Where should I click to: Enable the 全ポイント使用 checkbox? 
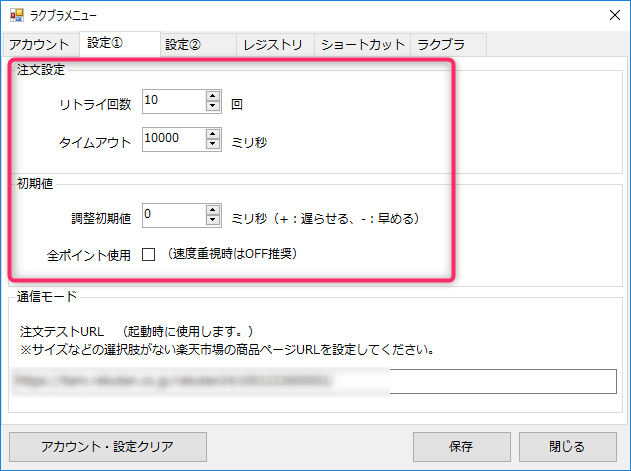(x=149, y=255)
